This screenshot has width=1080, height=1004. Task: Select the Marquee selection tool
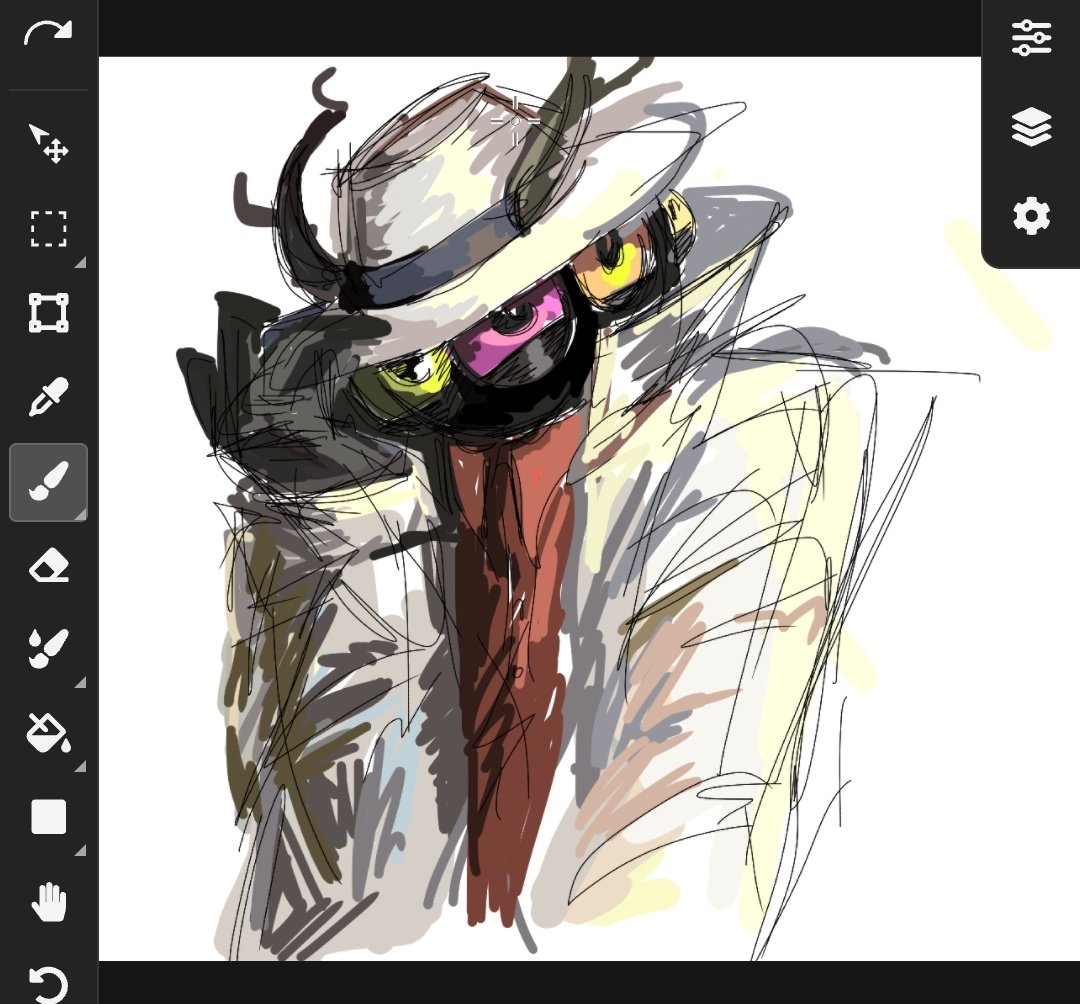click(48, 229)
